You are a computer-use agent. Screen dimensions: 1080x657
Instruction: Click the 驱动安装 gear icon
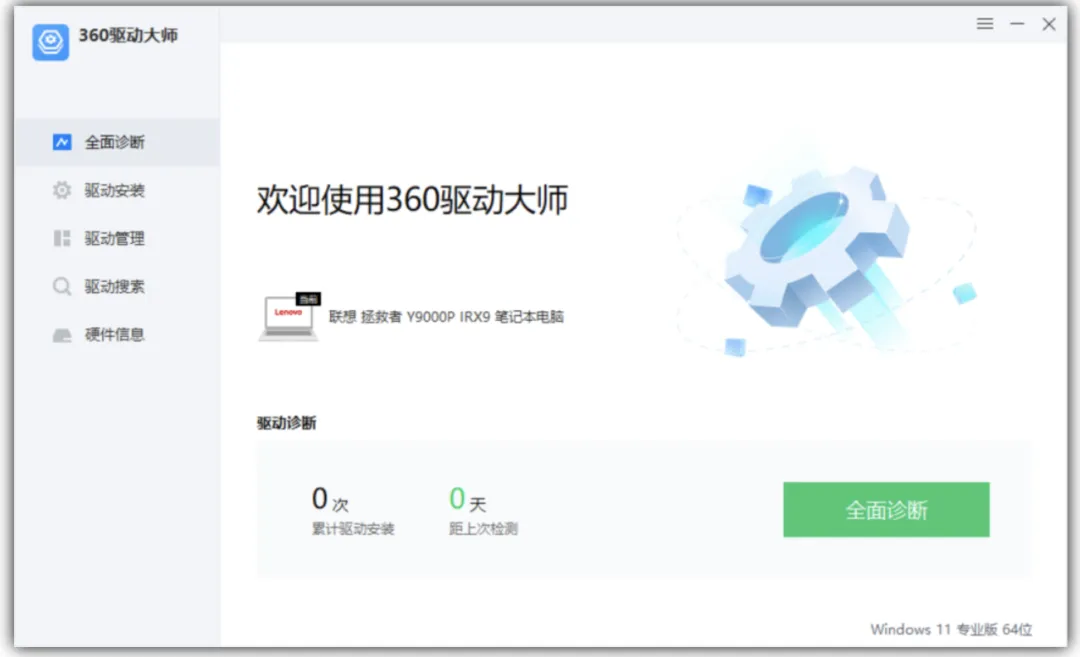pos(62,190)
